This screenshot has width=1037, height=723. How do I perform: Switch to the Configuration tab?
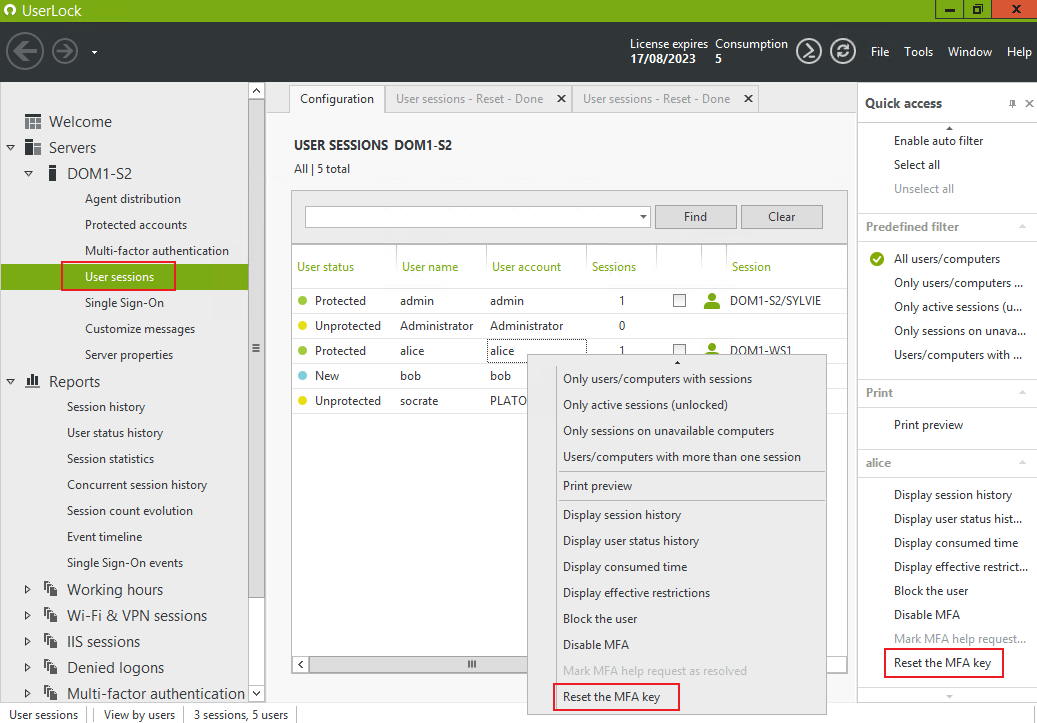click(x=337, y=99)
